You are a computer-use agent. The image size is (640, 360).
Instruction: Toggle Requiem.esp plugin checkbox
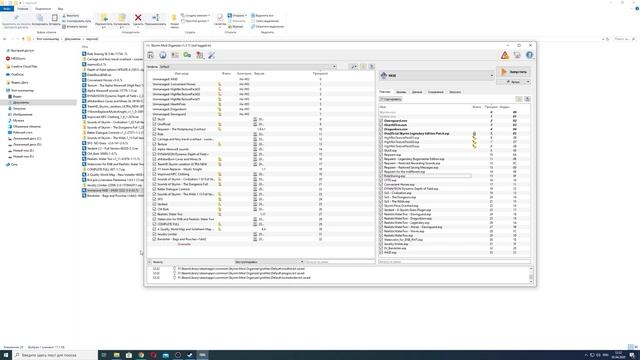(x=381, y=155)
